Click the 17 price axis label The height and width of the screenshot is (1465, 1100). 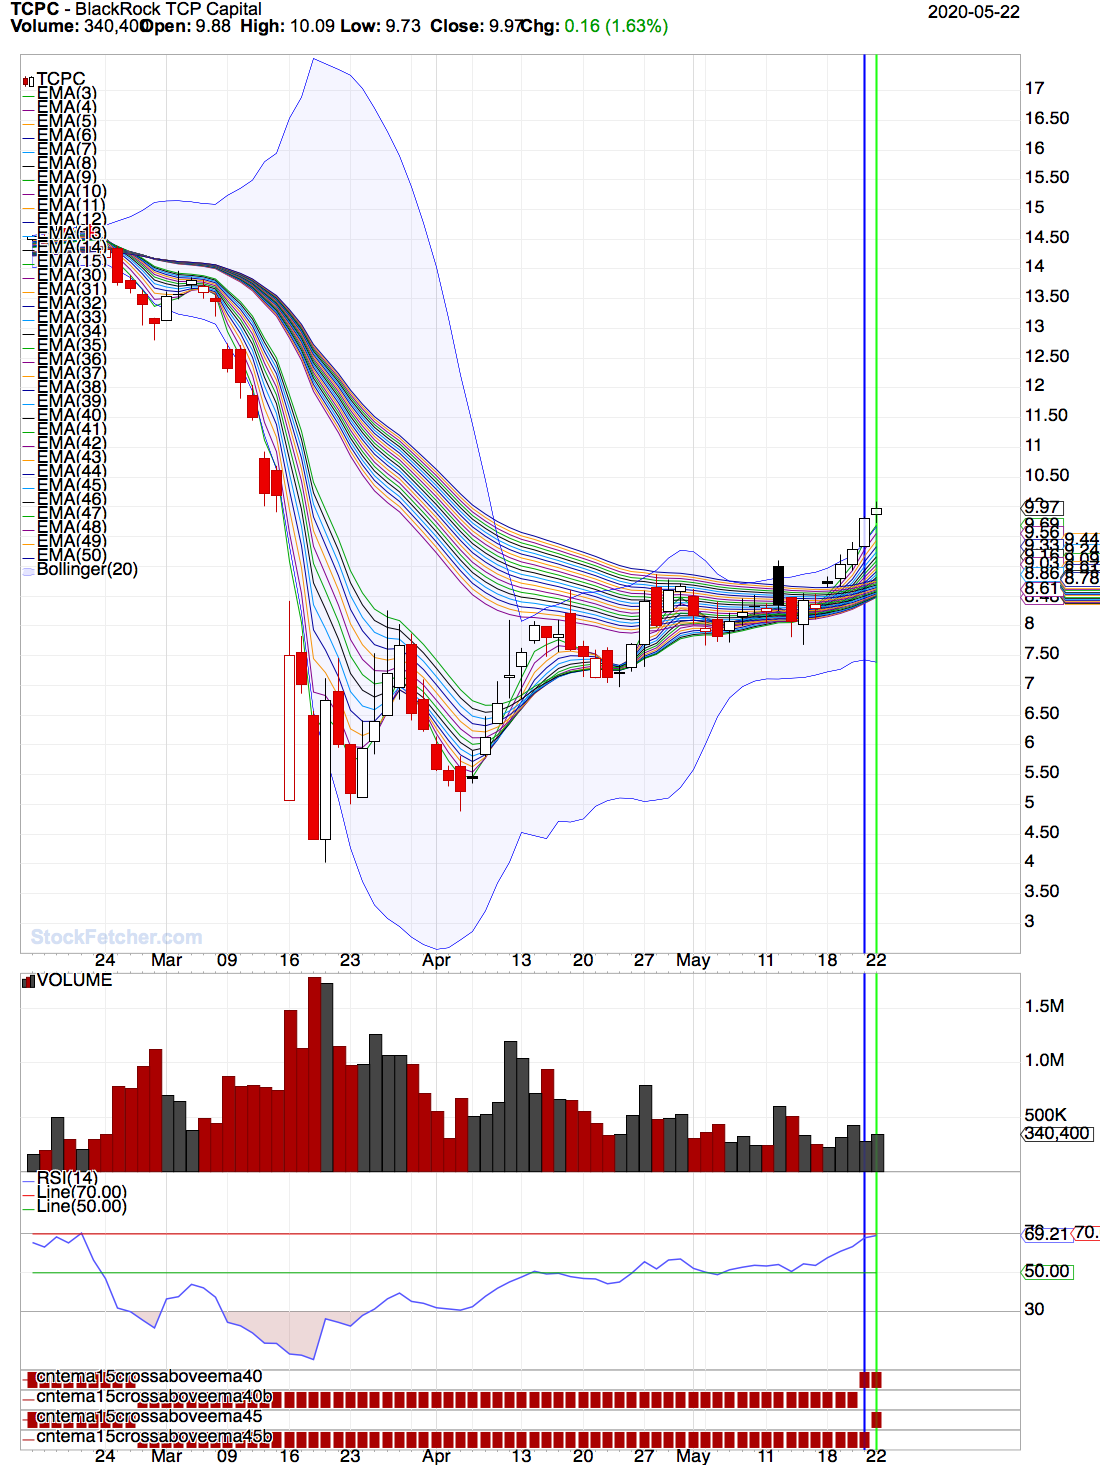tap(1034, 89)
